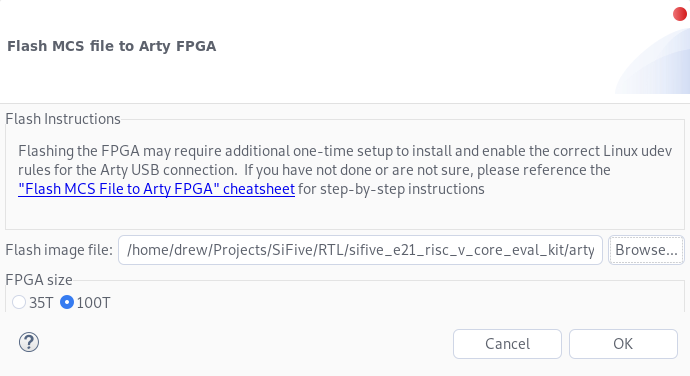
Task: Open the "Flash MCS File to Arty FPGA" cheatsheet link
Action: click(x=156, y=189)
